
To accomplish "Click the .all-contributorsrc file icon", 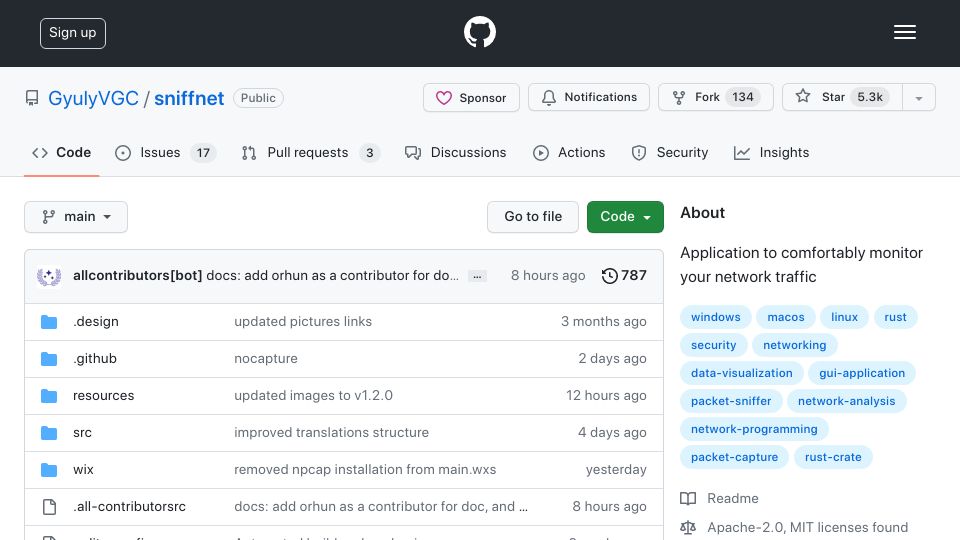I will tap(49, 507).
